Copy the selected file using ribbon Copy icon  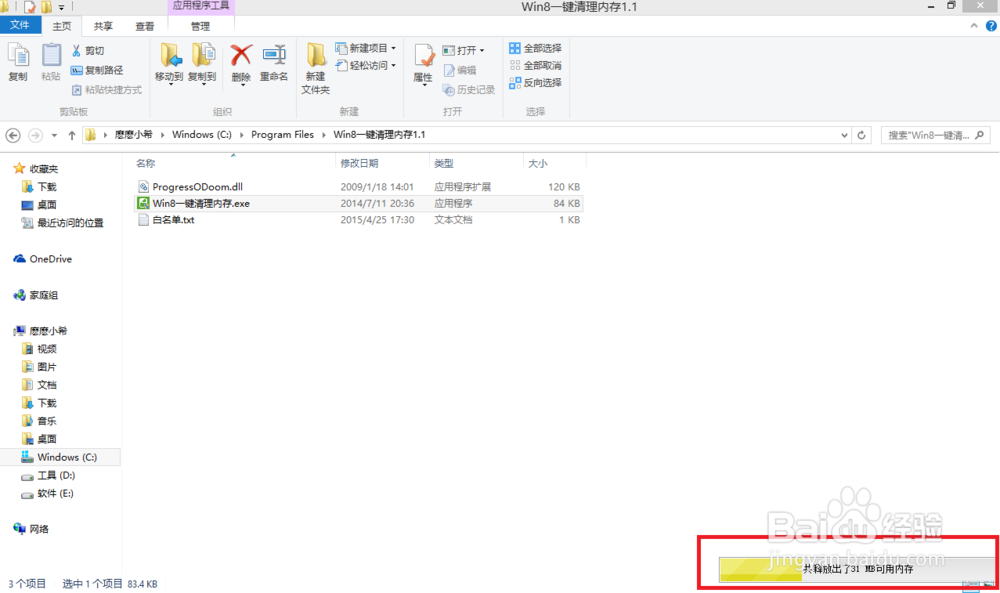[18, 60]
